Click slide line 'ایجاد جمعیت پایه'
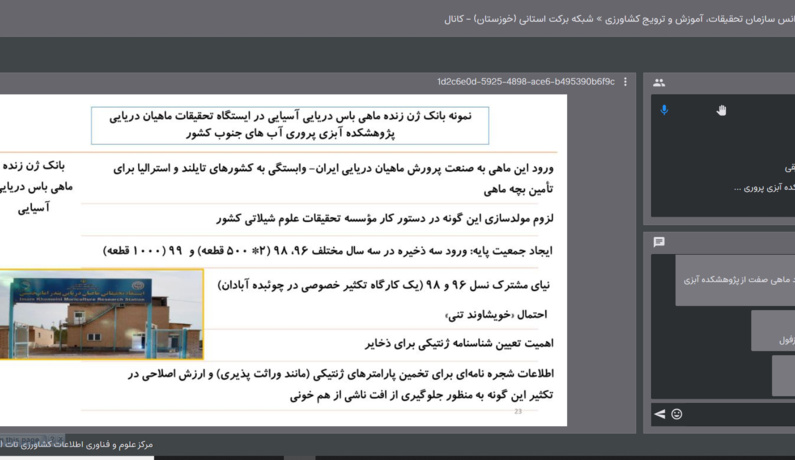The height and width of the screenshot is (460, 795). [x=328, y=251]
